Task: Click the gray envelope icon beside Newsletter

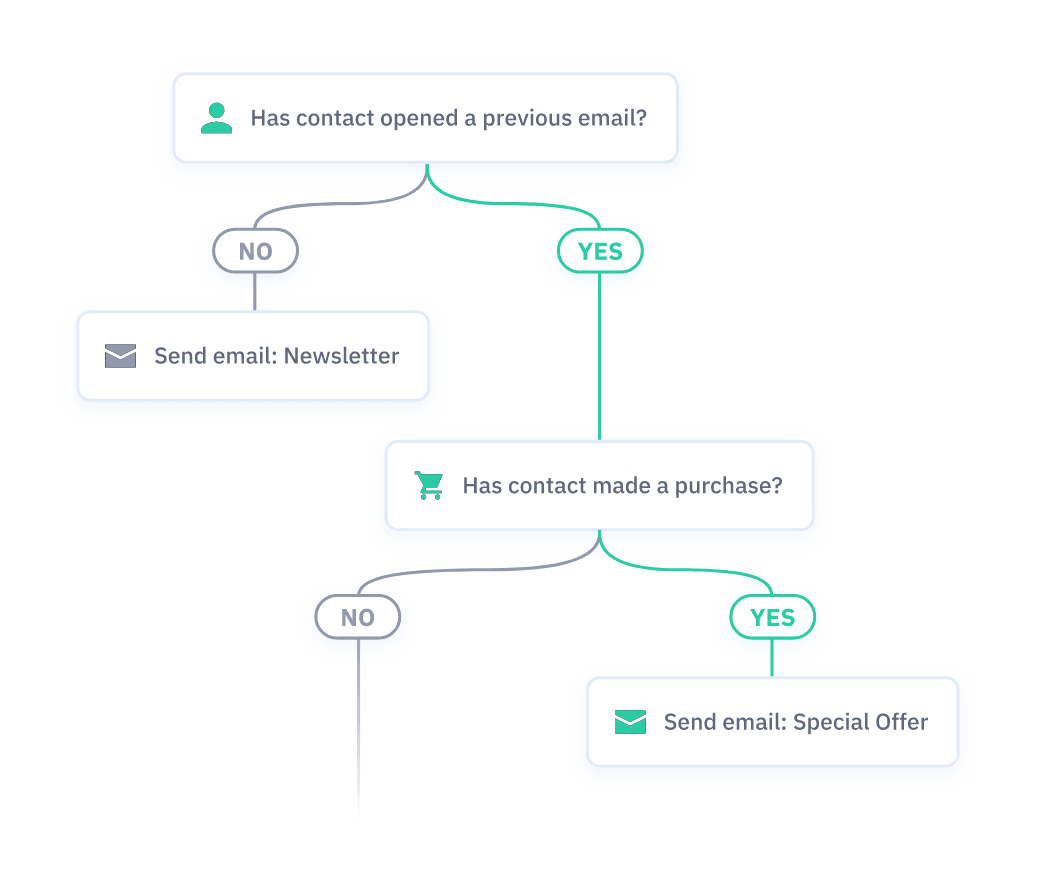Action: 121,356
